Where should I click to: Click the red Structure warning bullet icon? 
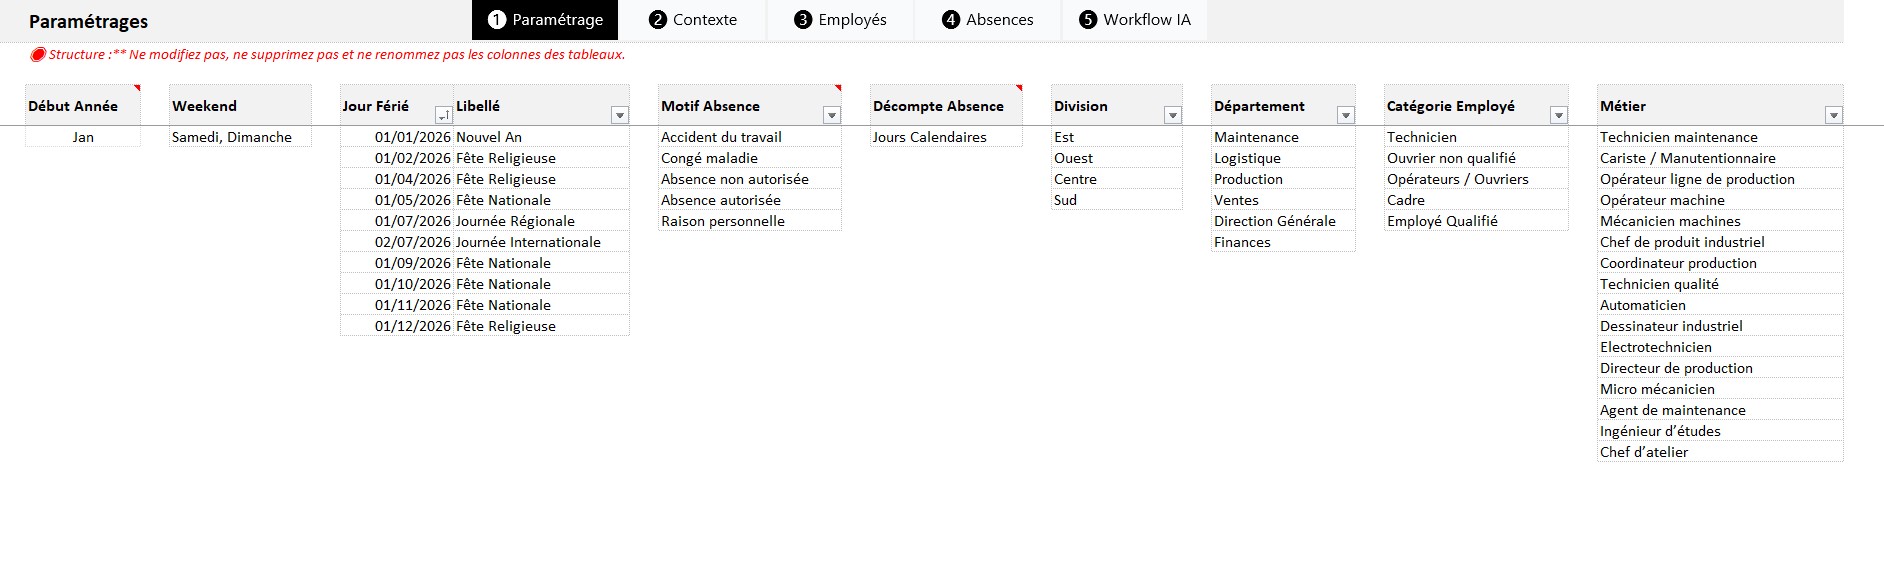[x=38, y=55]
